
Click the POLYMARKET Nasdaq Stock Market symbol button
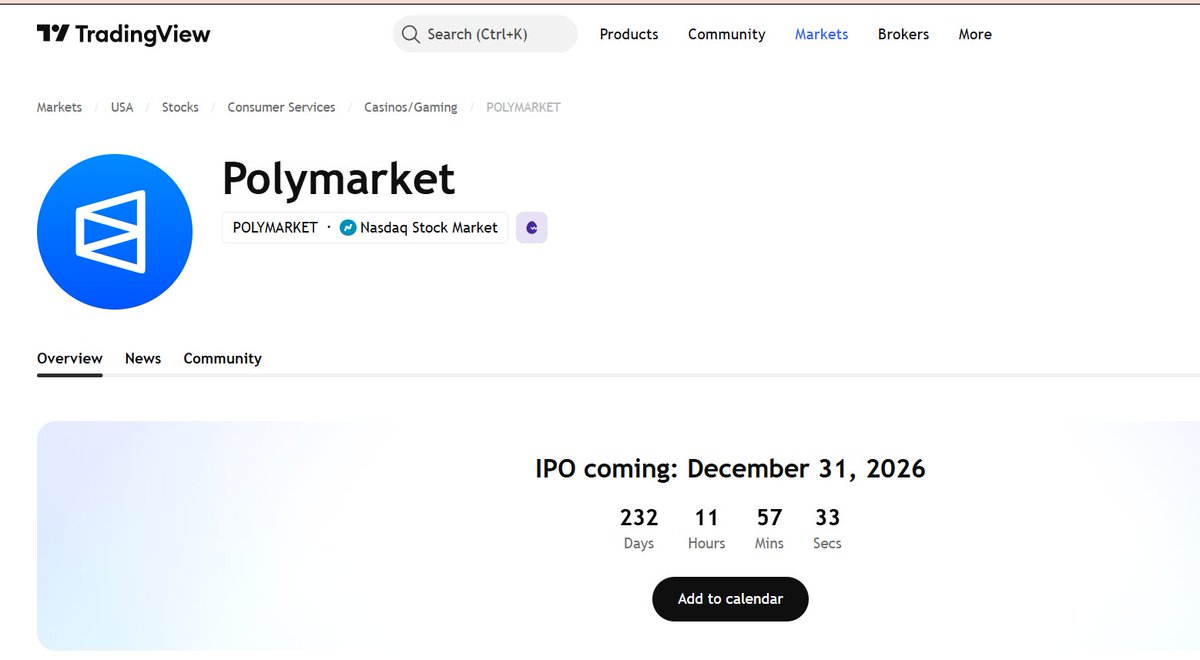[x=365, y=228]
